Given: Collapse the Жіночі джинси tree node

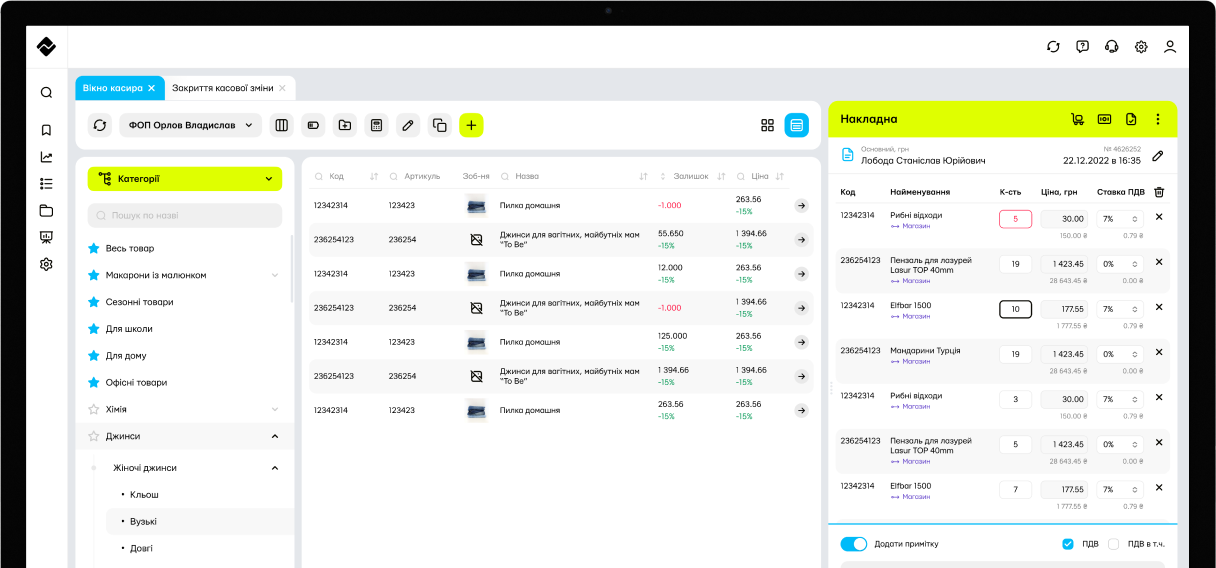Looking at the screenshot, I should point(275,468).
